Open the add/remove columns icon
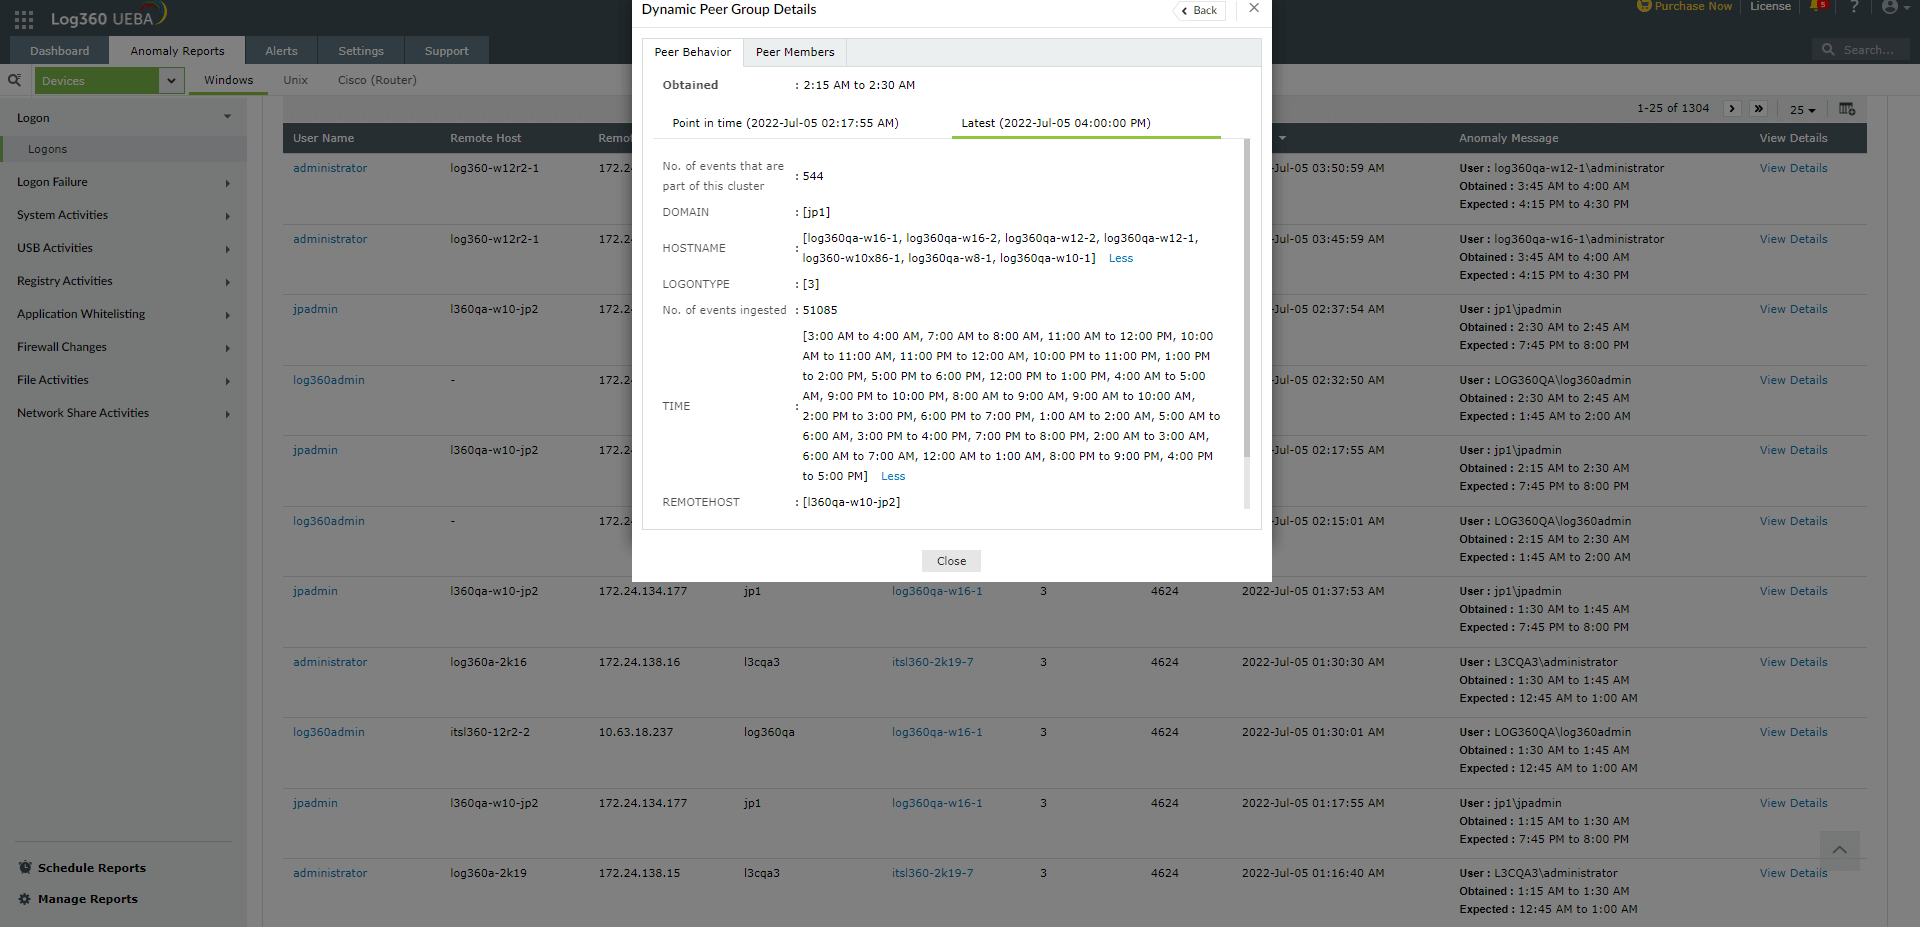The image size is (1920, 927). point(1846,108)
